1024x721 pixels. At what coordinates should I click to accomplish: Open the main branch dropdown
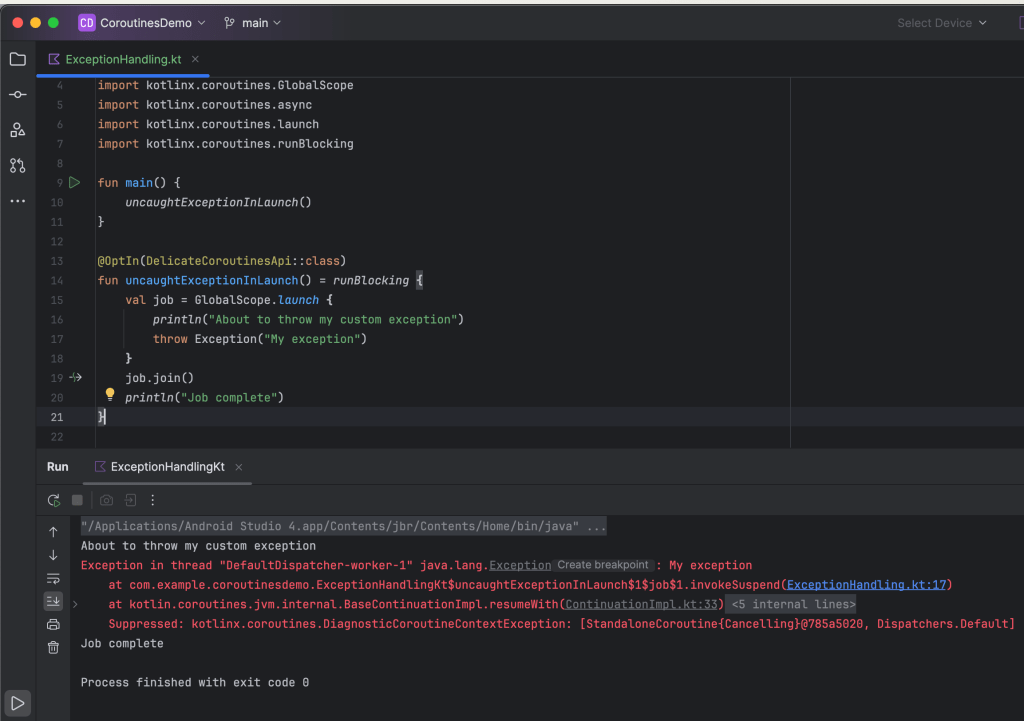[253, 23]
